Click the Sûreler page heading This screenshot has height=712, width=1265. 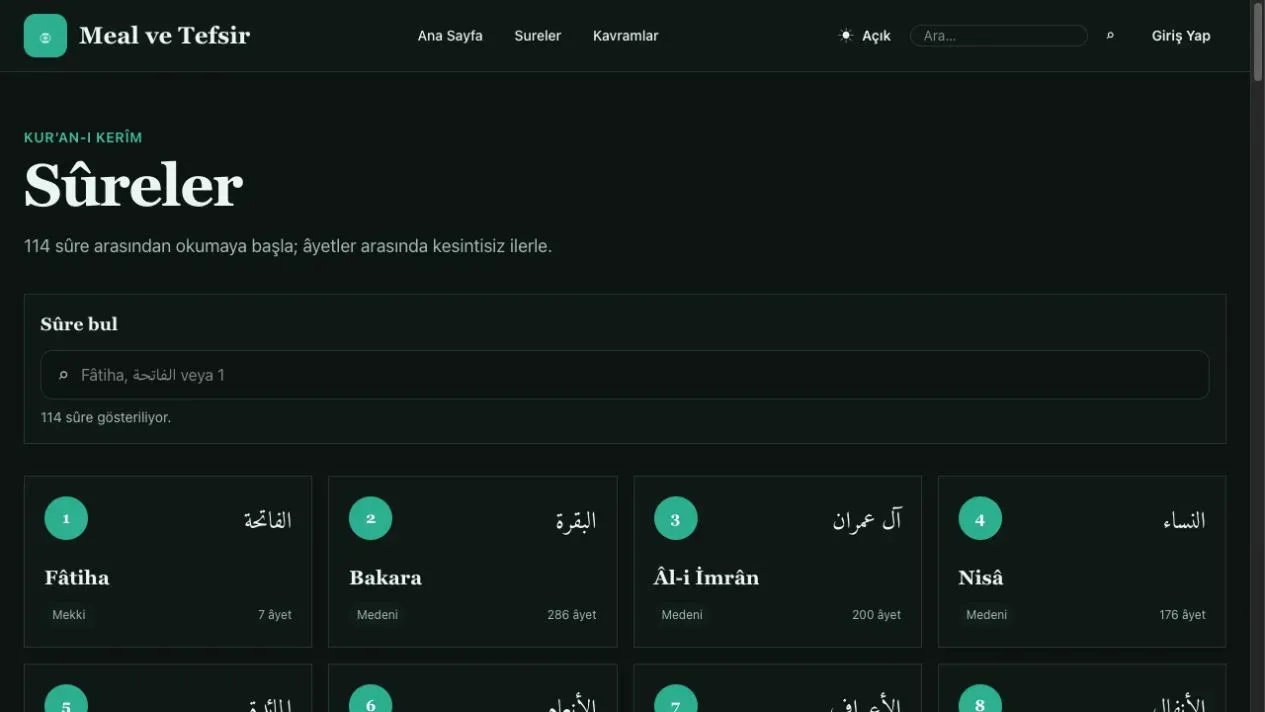[x=133, y=186]
